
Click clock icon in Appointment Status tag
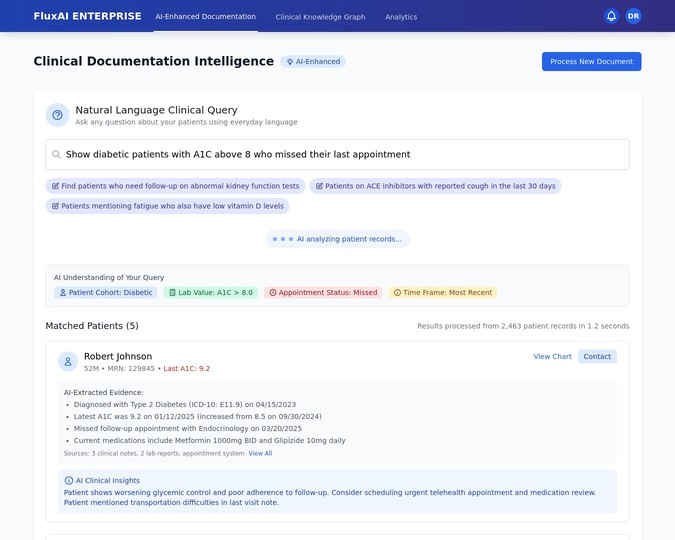[272, 292]
